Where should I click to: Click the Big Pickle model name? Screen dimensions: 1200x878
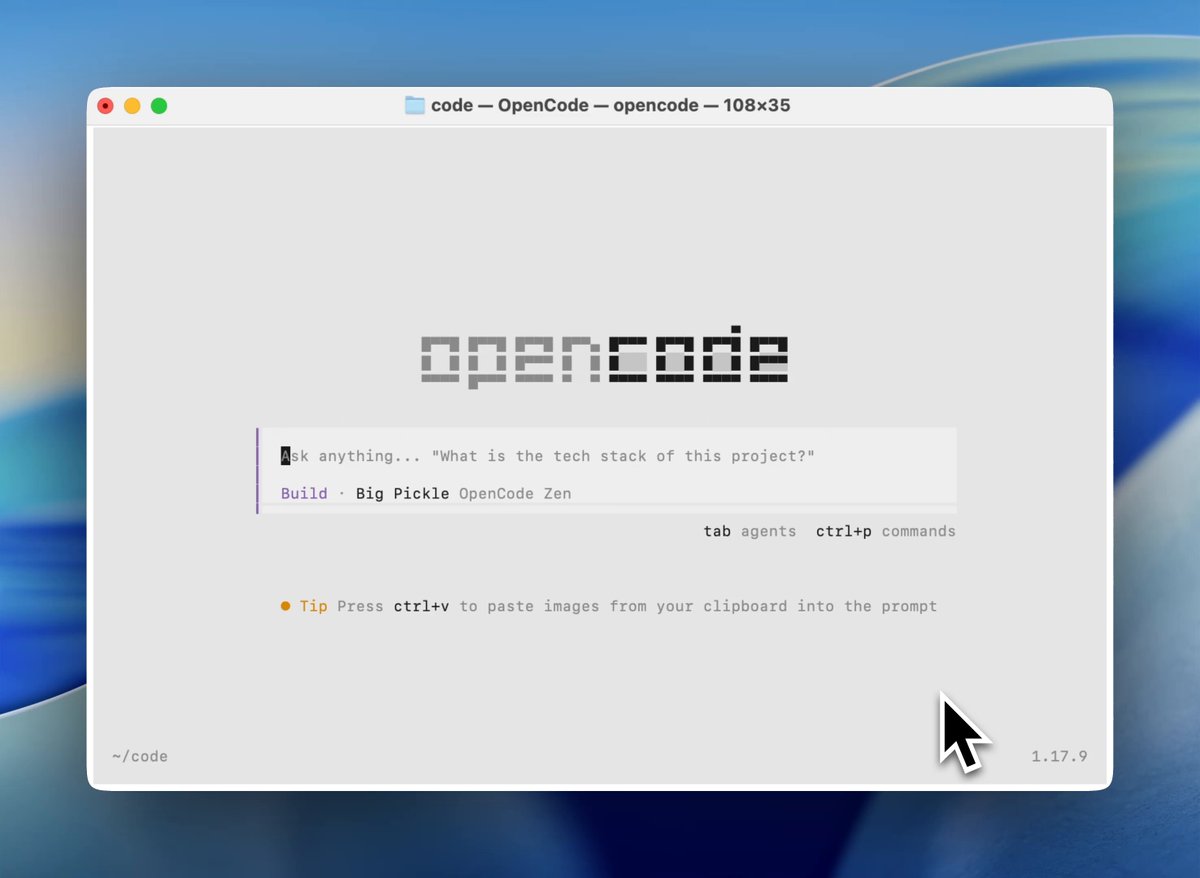click(403, 493)
